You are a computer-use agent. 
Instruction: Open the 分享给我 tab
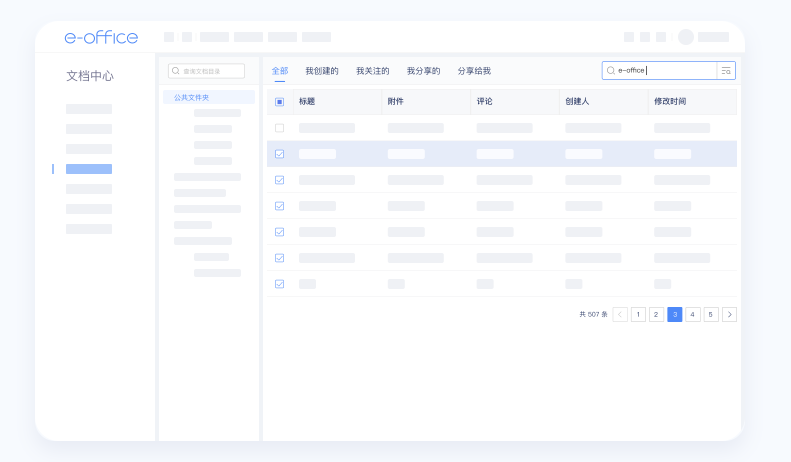click(474, 71)
